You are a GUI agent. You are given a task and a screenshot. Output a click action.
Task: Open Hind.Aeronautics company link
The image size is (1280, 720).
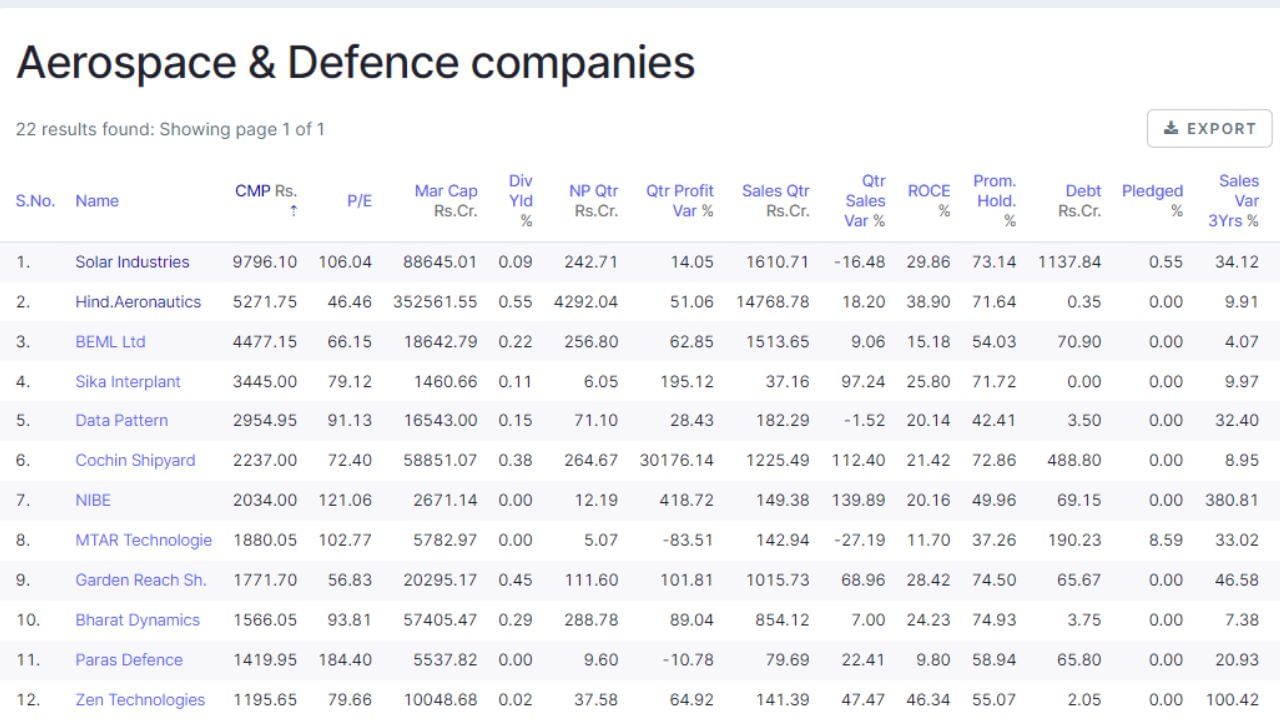[x=138, y=302]
